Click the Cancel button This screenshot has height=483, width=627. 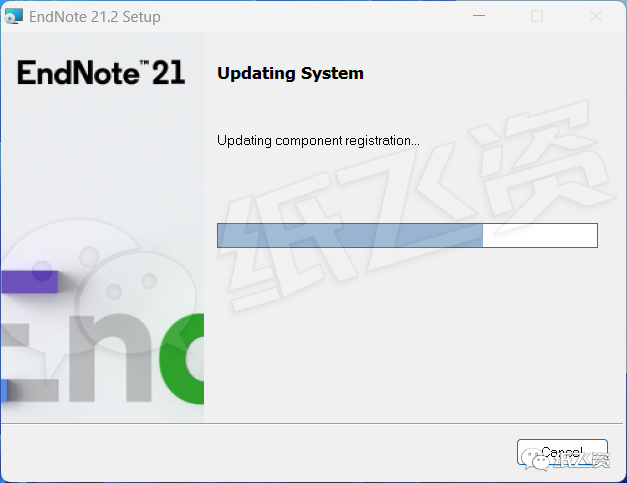pyautogui.click(x=562, y=452)
